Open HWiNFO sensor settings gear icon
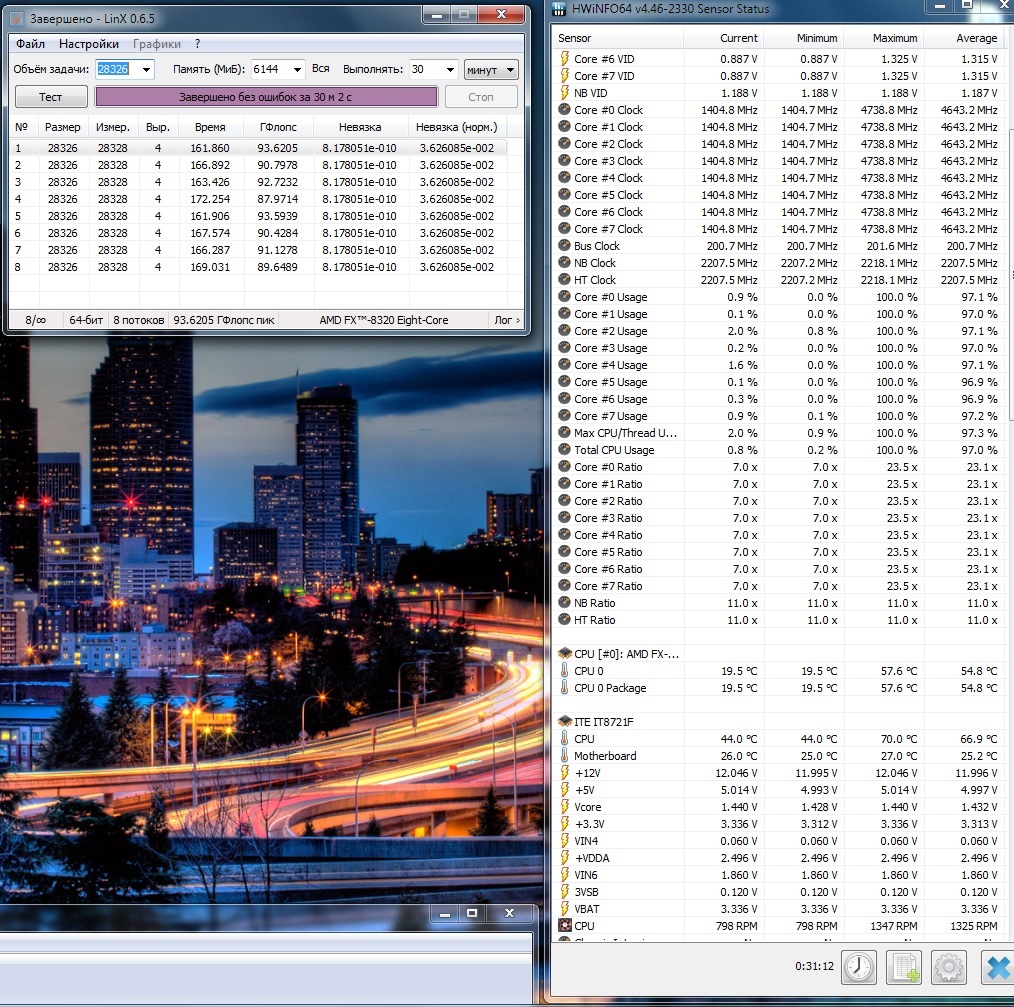 pyautogui.click(x=949, y=967)
